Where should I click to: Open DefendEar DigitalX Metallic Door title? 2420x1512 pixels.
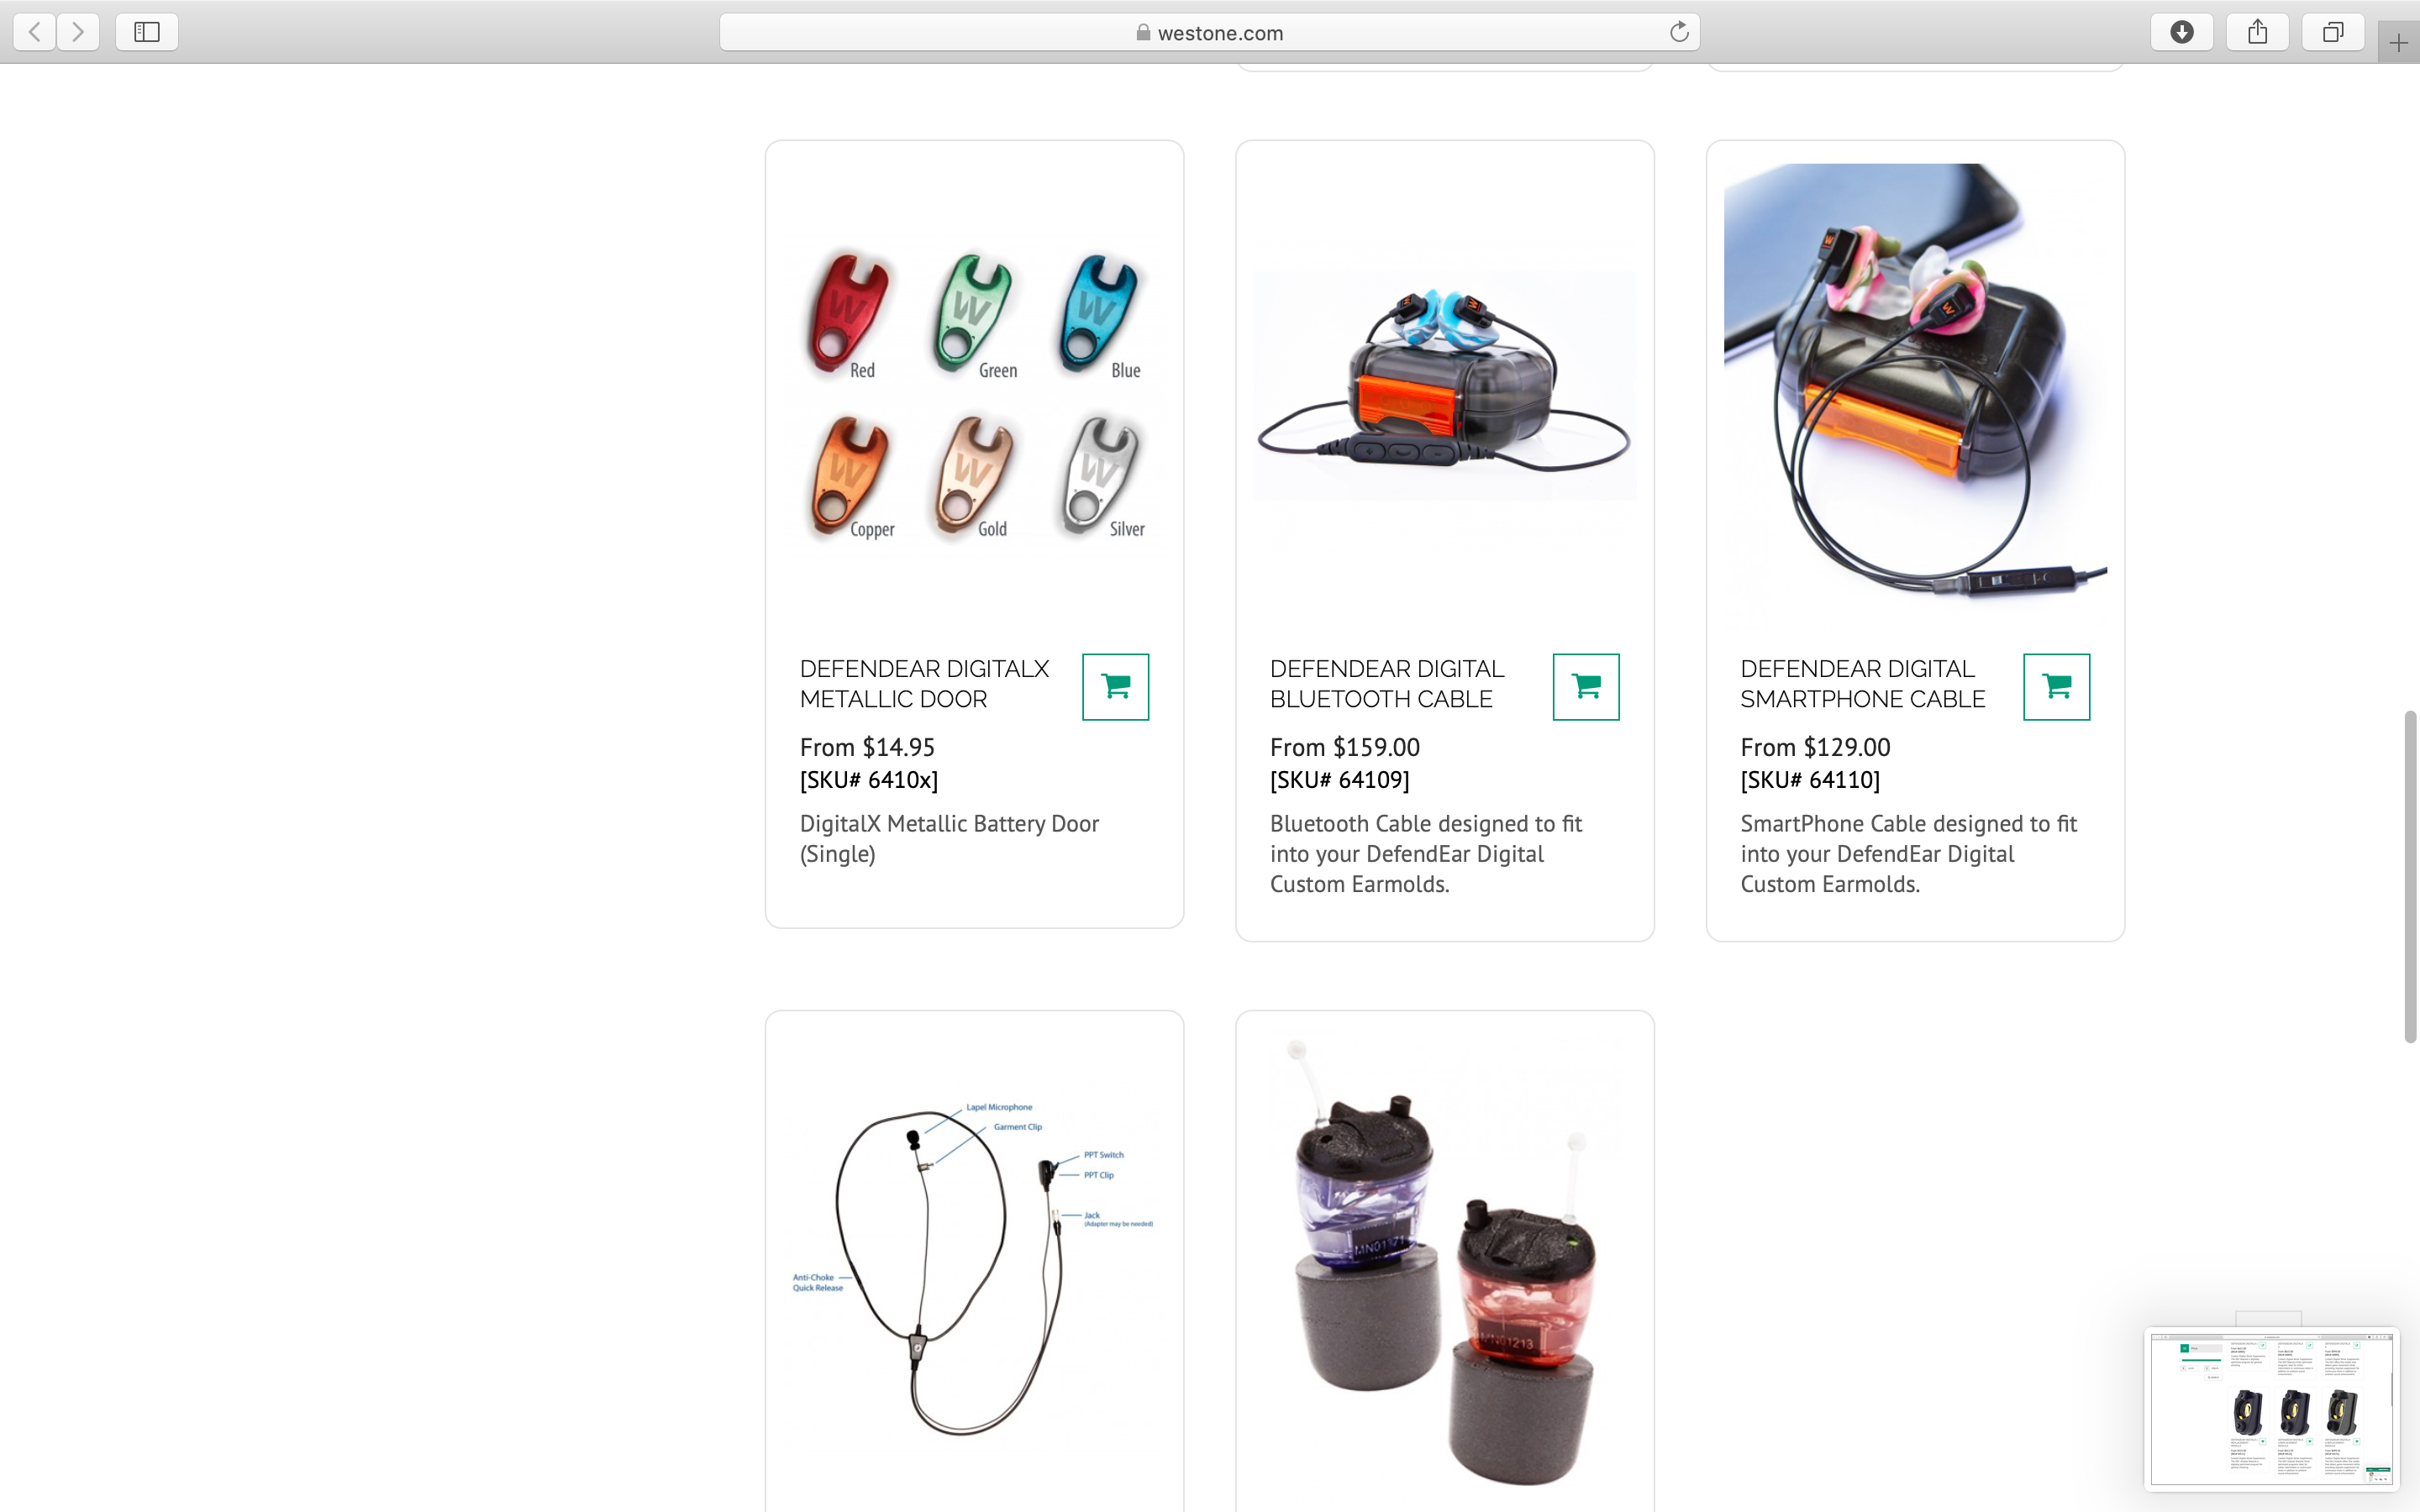click(924, 684)
